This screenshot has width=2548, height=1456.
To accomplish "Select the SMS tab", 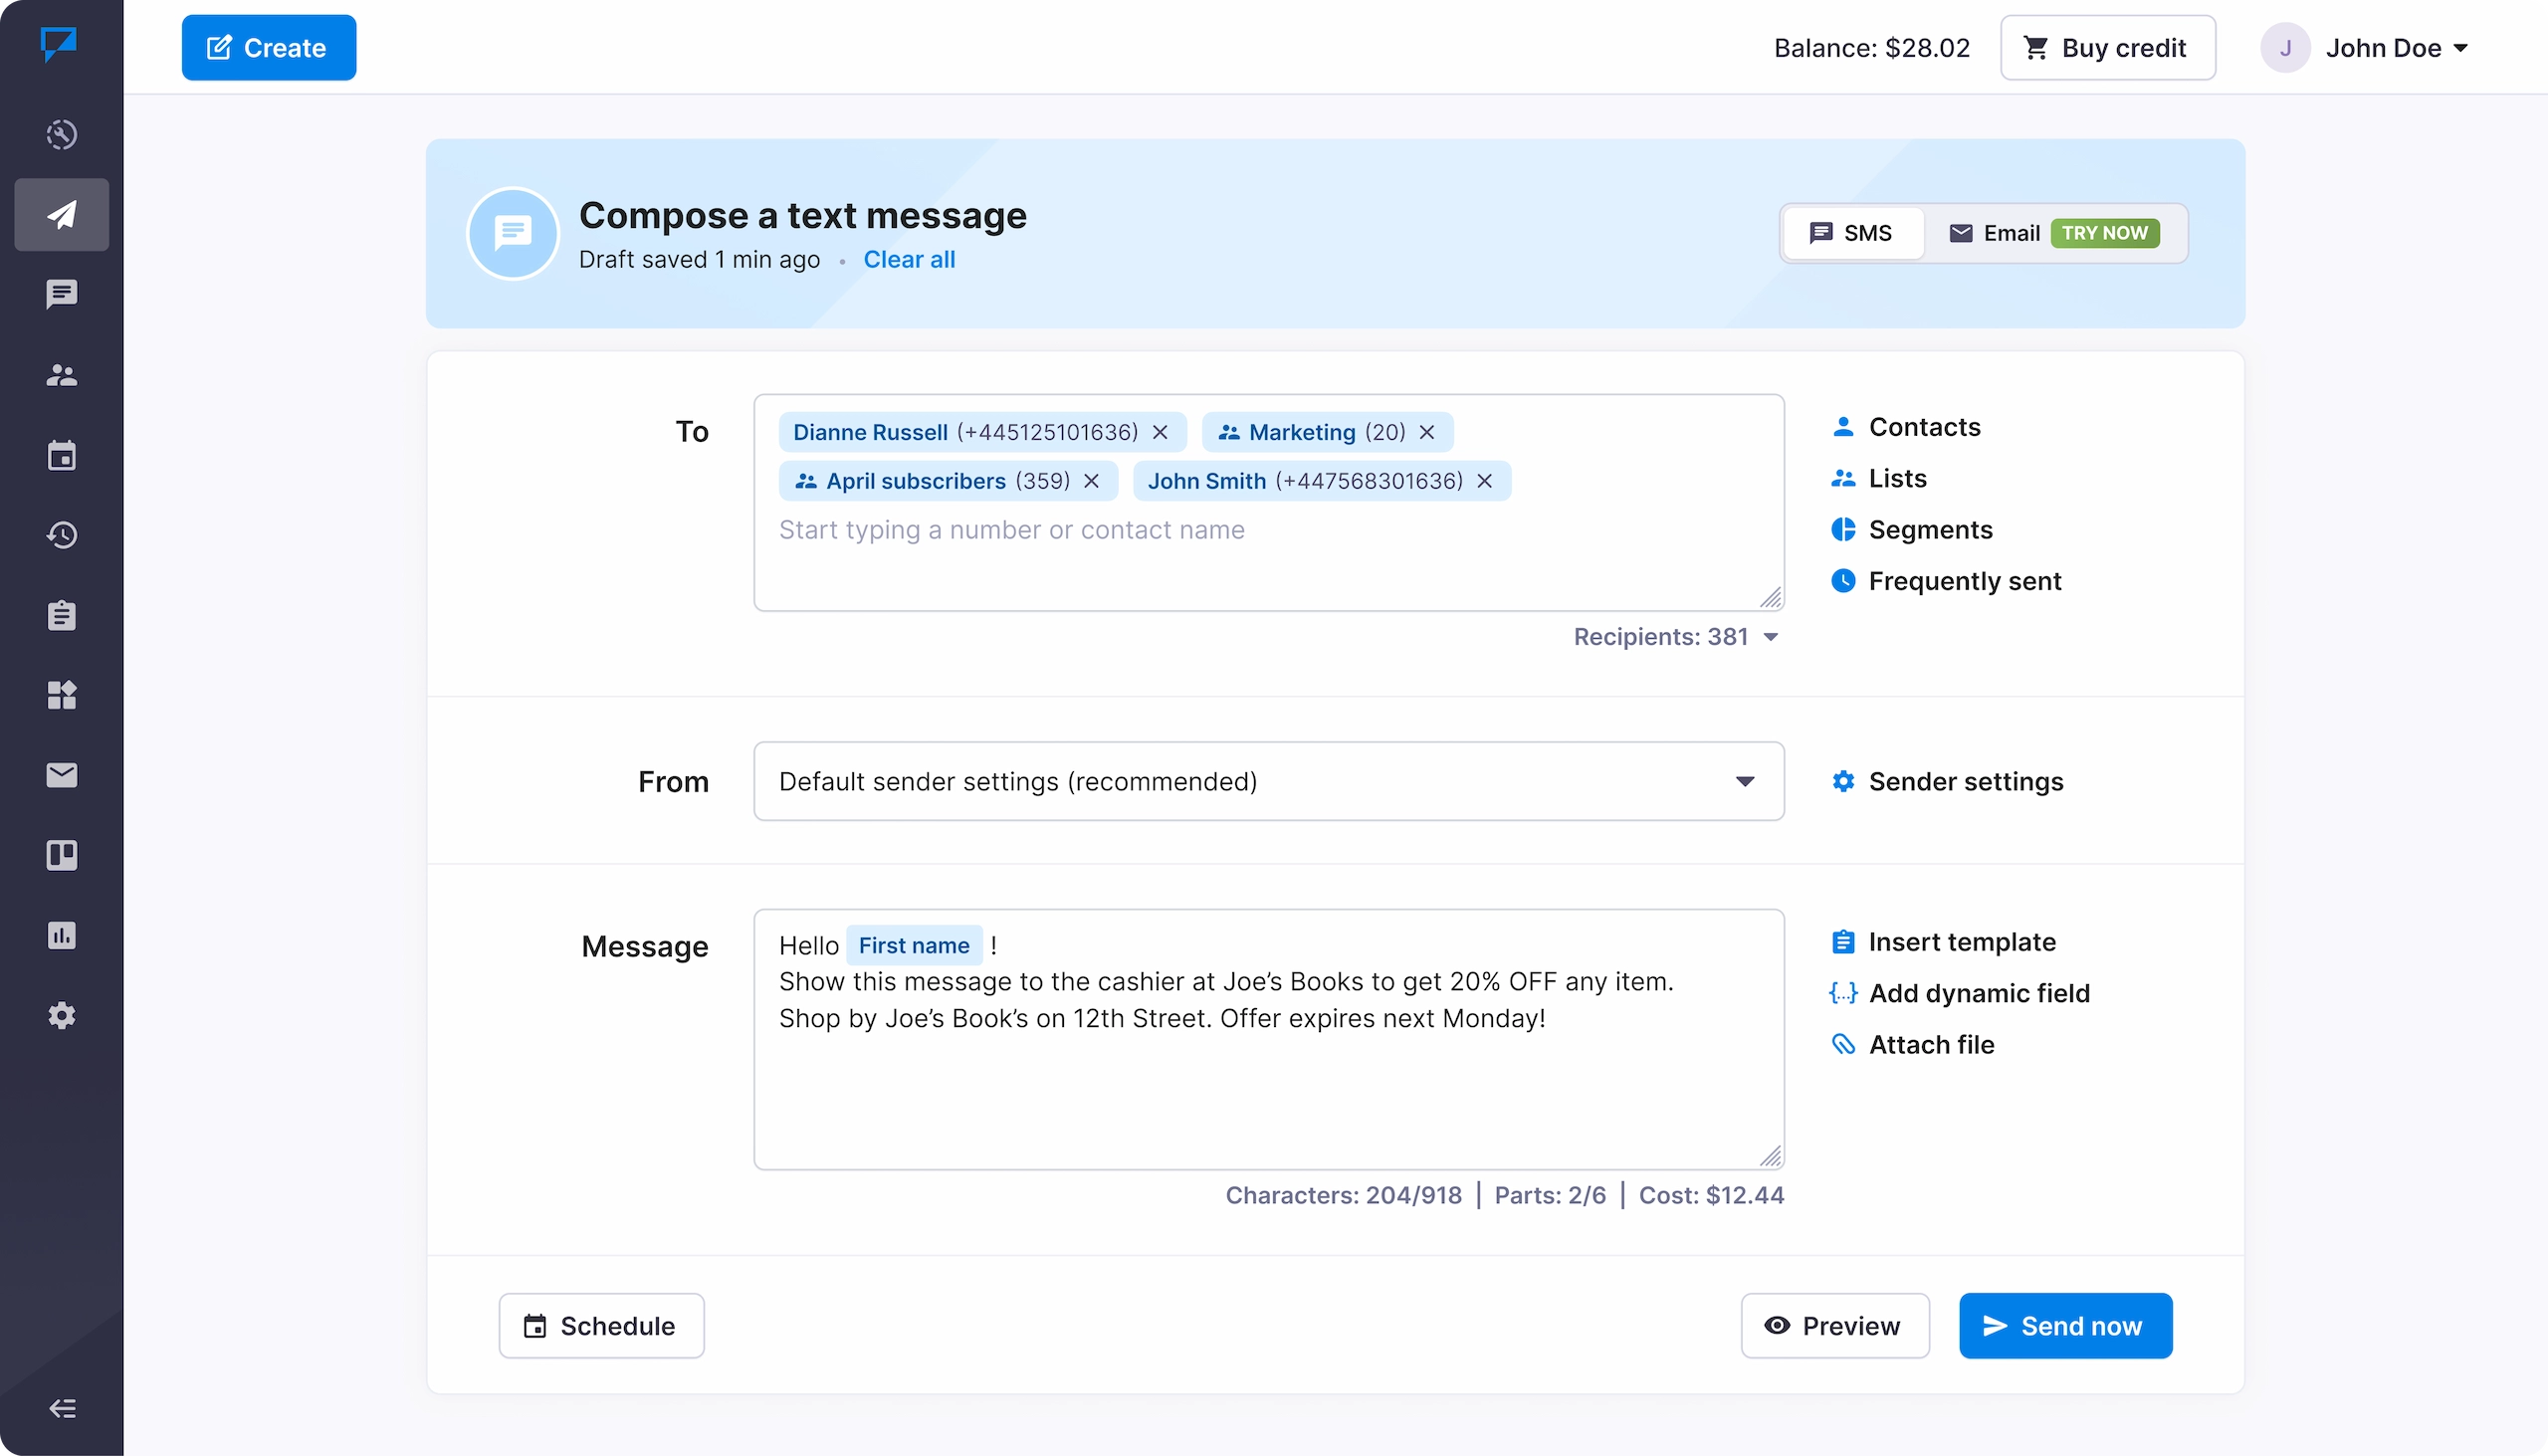I will [x=1852, y=233].
